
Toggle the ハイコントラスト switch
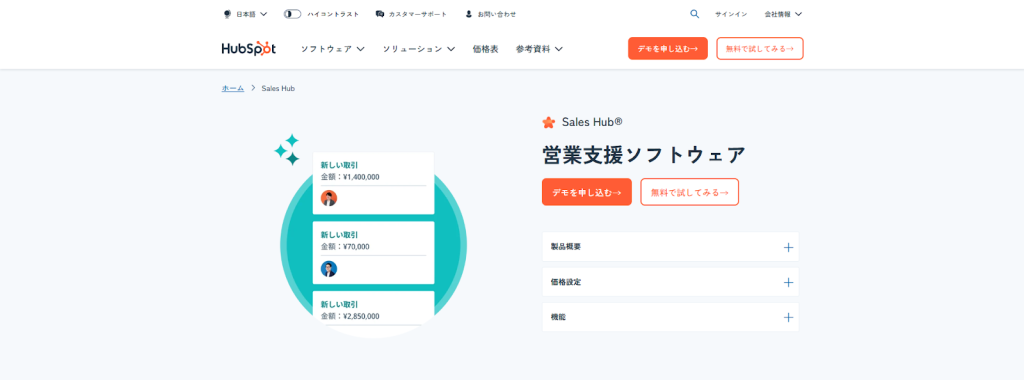[292, 14]
